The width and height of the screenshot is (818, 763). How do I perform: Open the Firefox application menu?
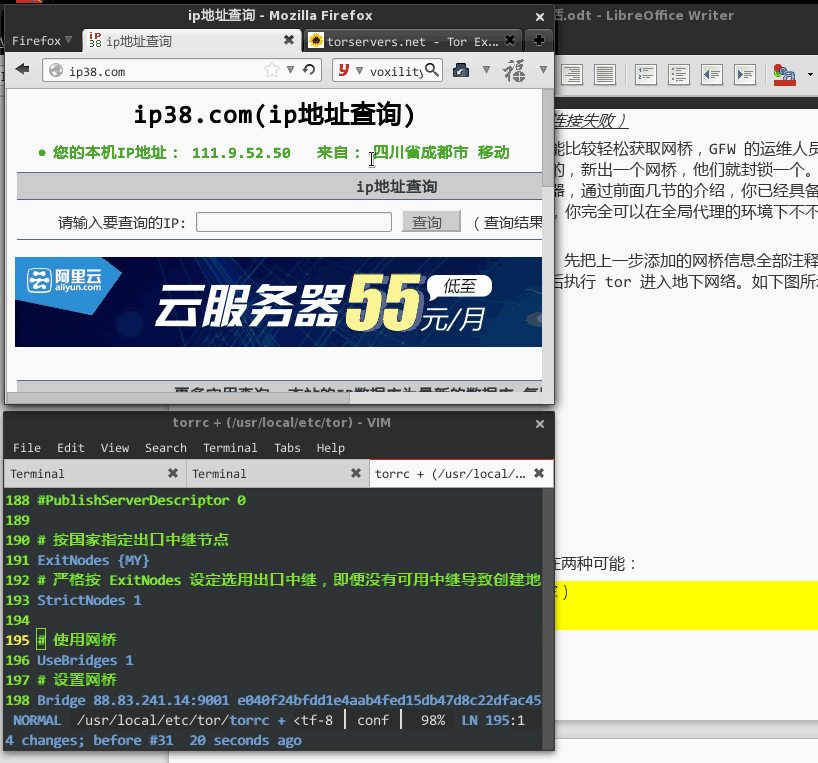[x=41, y=41]
